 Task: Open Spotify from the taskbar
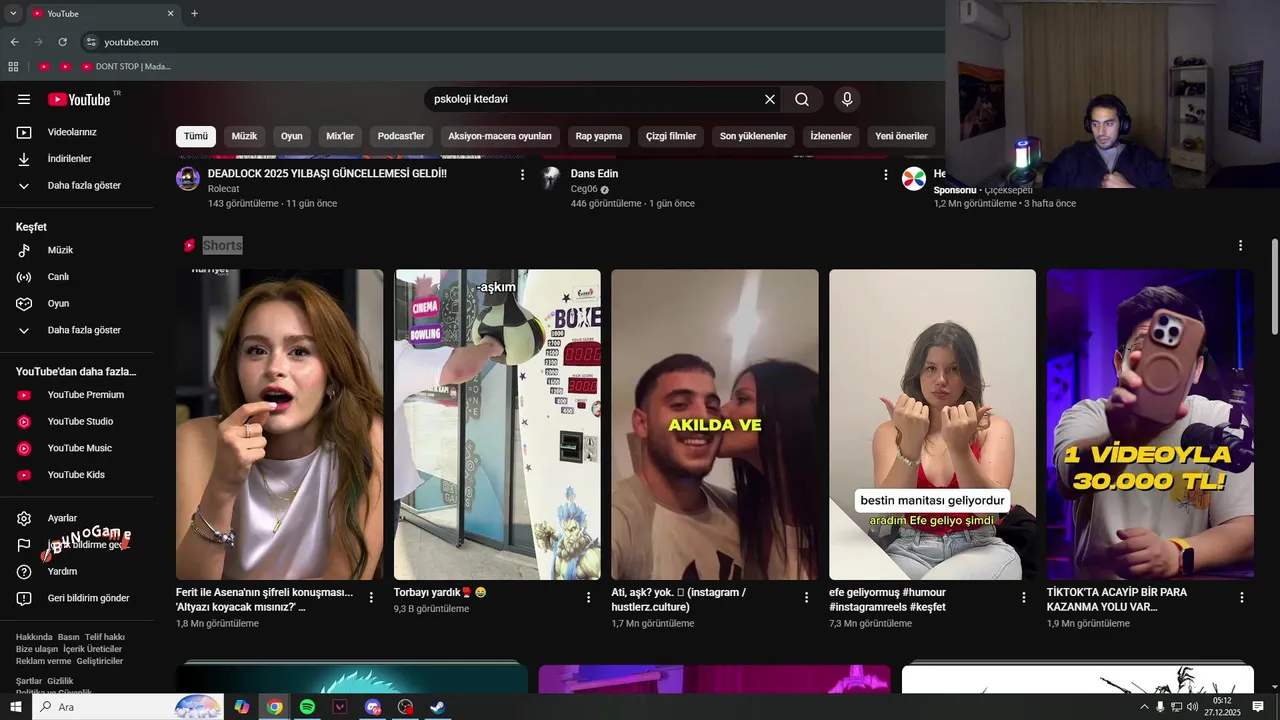pyautogui.click(x=307, y=707)
